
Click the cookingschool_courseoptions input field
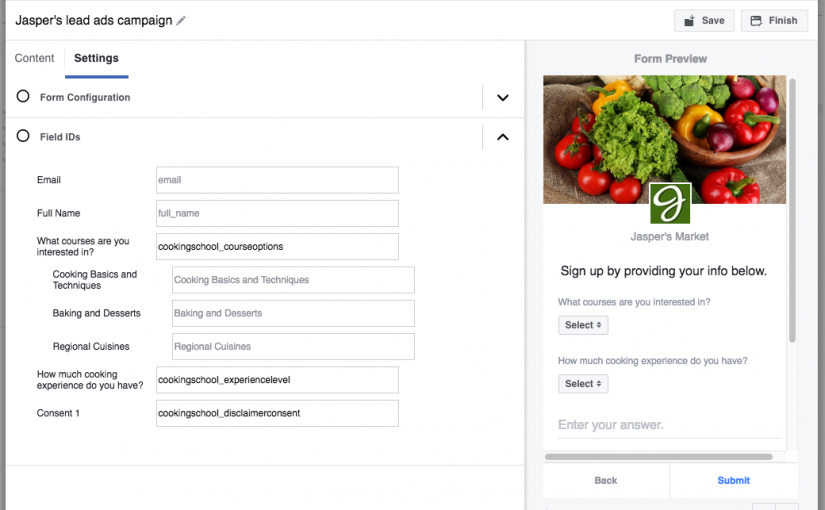277,246
